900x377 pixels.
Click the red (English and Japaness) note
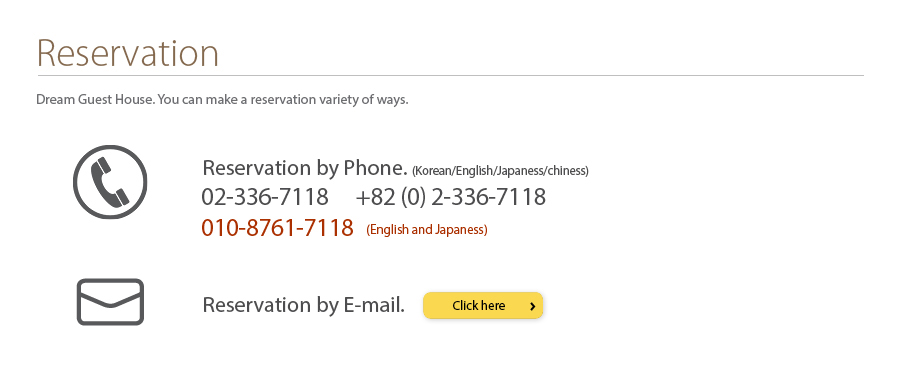click(x=426, y=230)
